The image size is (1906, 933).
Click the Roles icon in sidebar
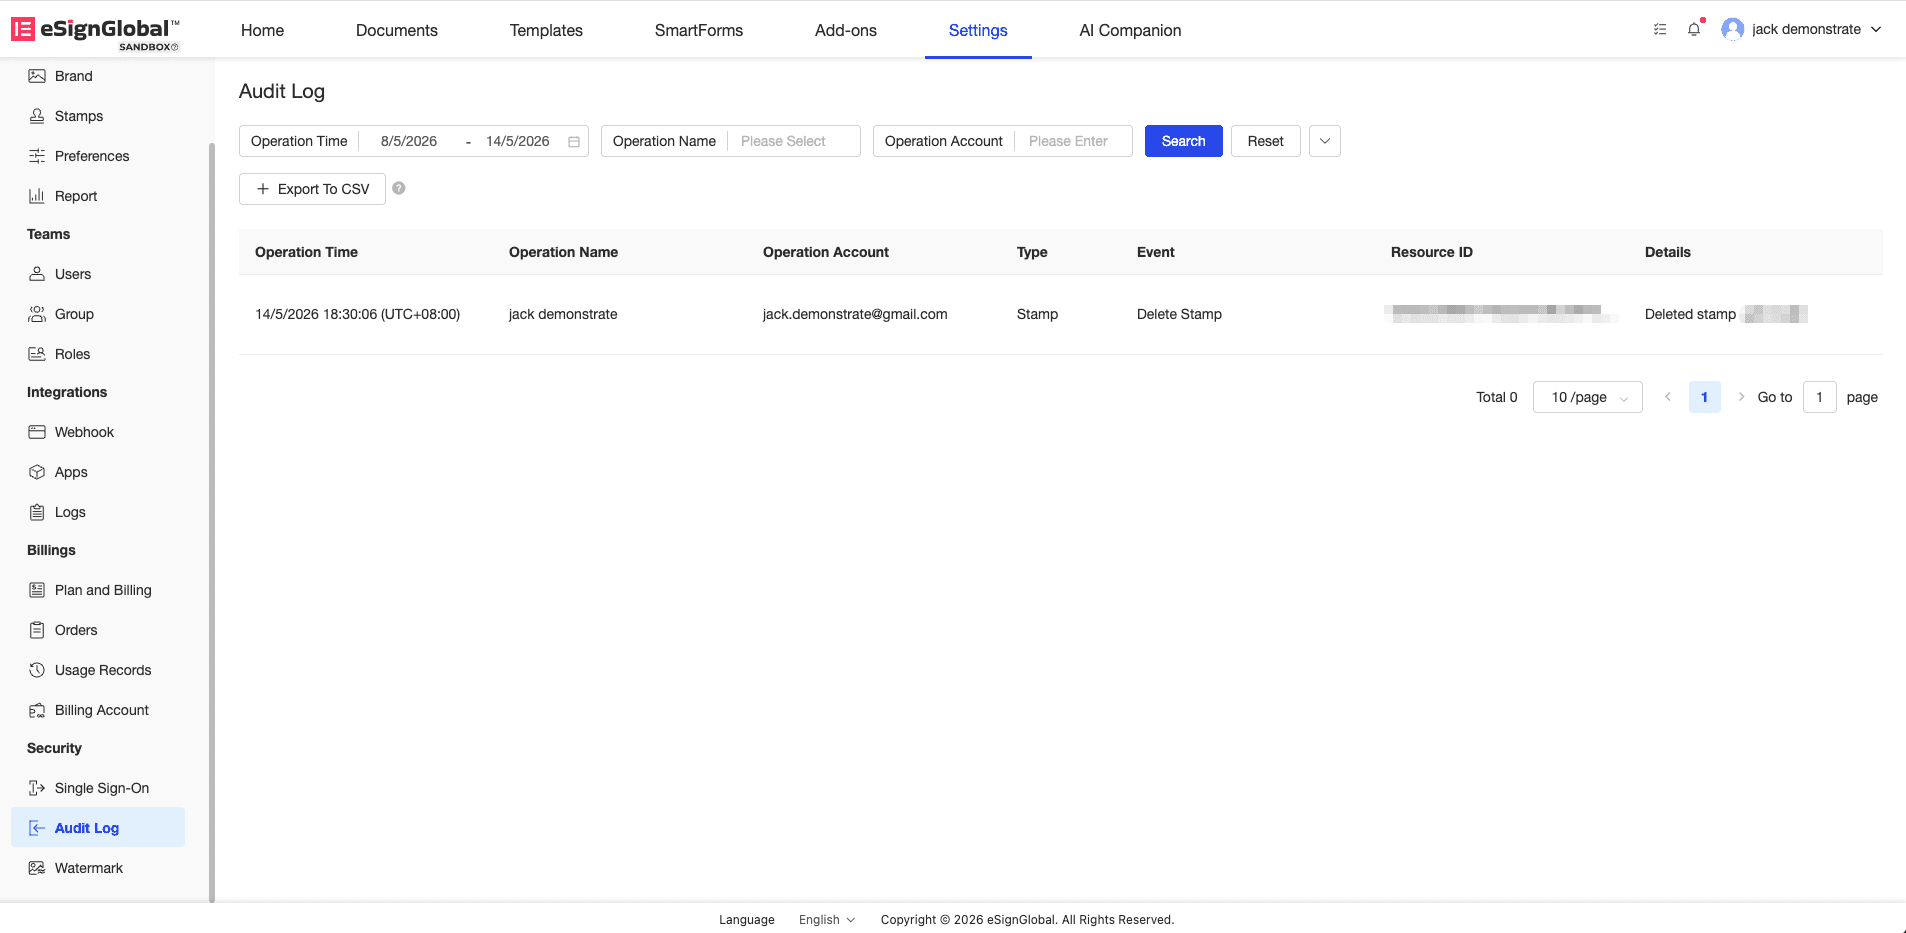coord(37,354)
